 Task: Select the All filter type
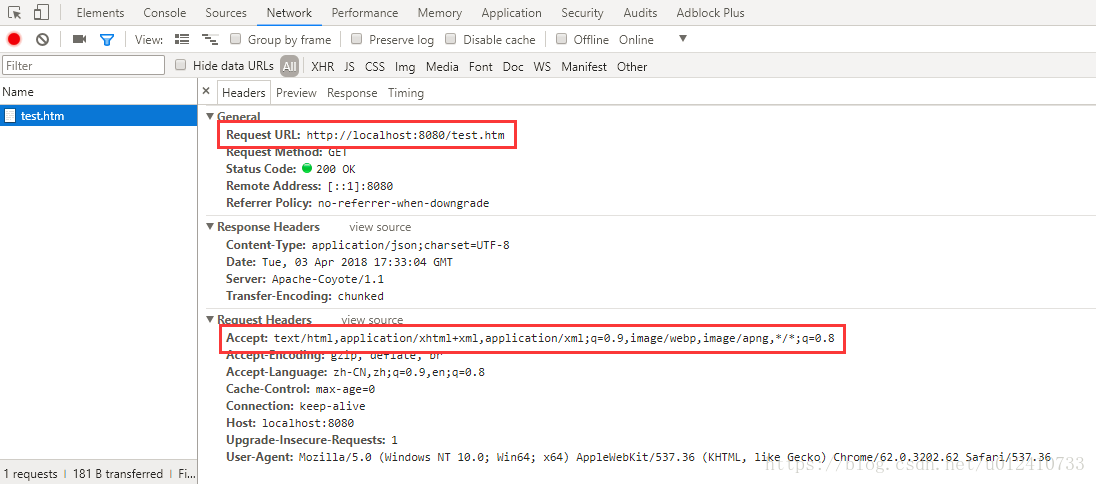pyautogui.click(x=289, y=66)
